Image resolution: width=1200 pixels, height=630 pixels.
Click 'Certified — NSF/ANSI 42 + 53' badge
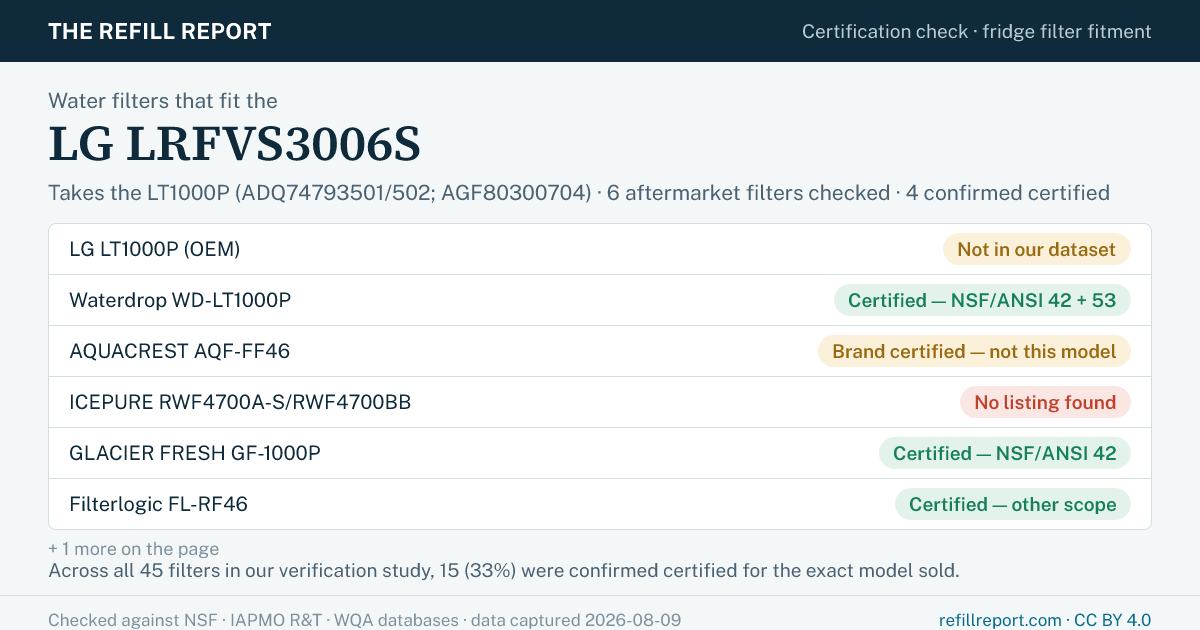point(982,300)
